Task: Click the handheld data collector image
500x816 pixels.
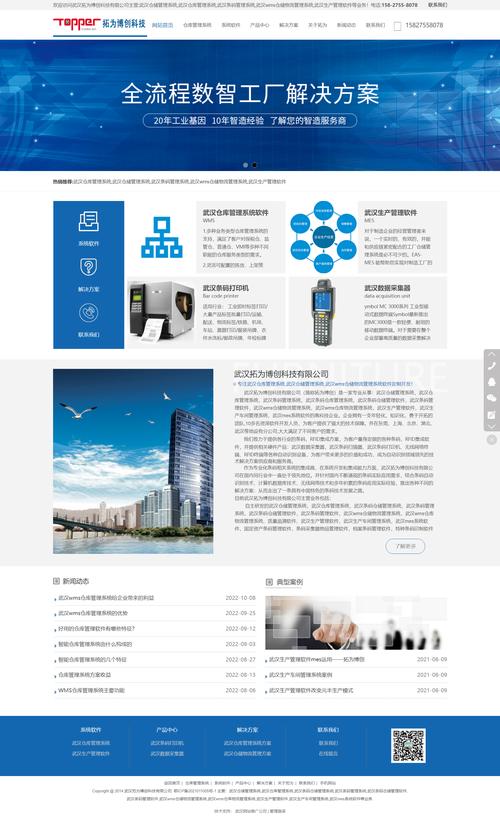Action: point(323,312)
